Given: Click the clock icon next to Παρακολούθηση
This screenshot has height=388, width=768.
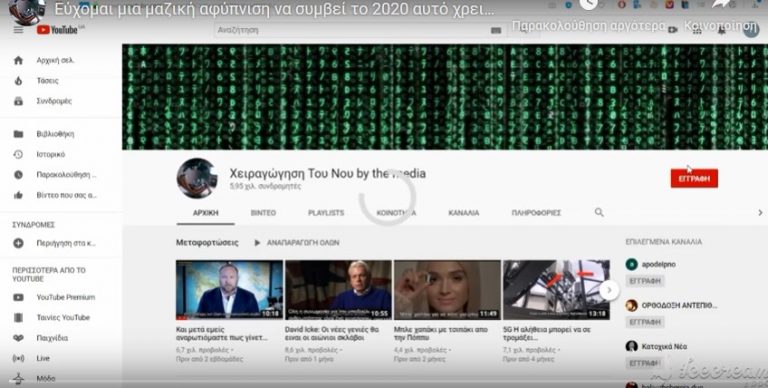Looking at the screenshot, I should [18, 175].
